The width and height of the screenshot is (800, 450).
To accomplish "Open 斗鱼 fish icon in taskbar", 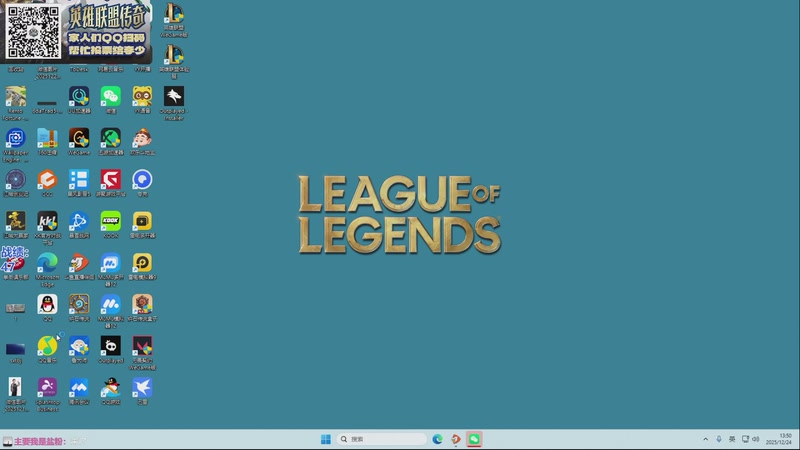I will coord(456,439).
